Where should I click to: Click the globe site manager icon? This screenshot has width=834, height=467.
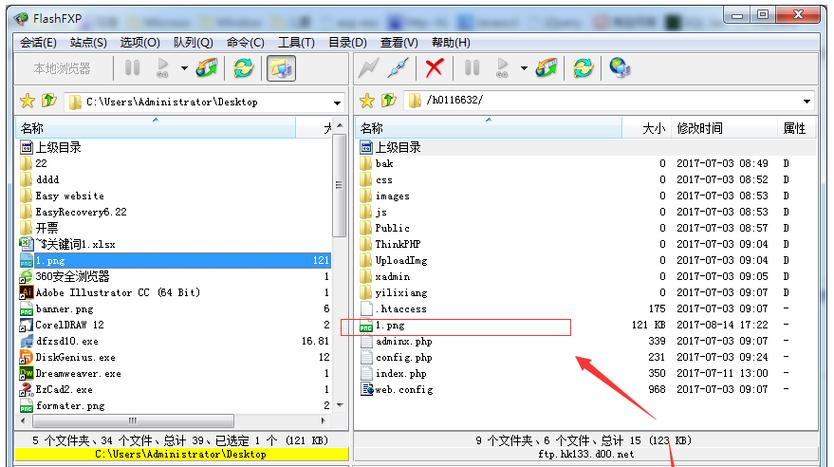coord(620,68)
